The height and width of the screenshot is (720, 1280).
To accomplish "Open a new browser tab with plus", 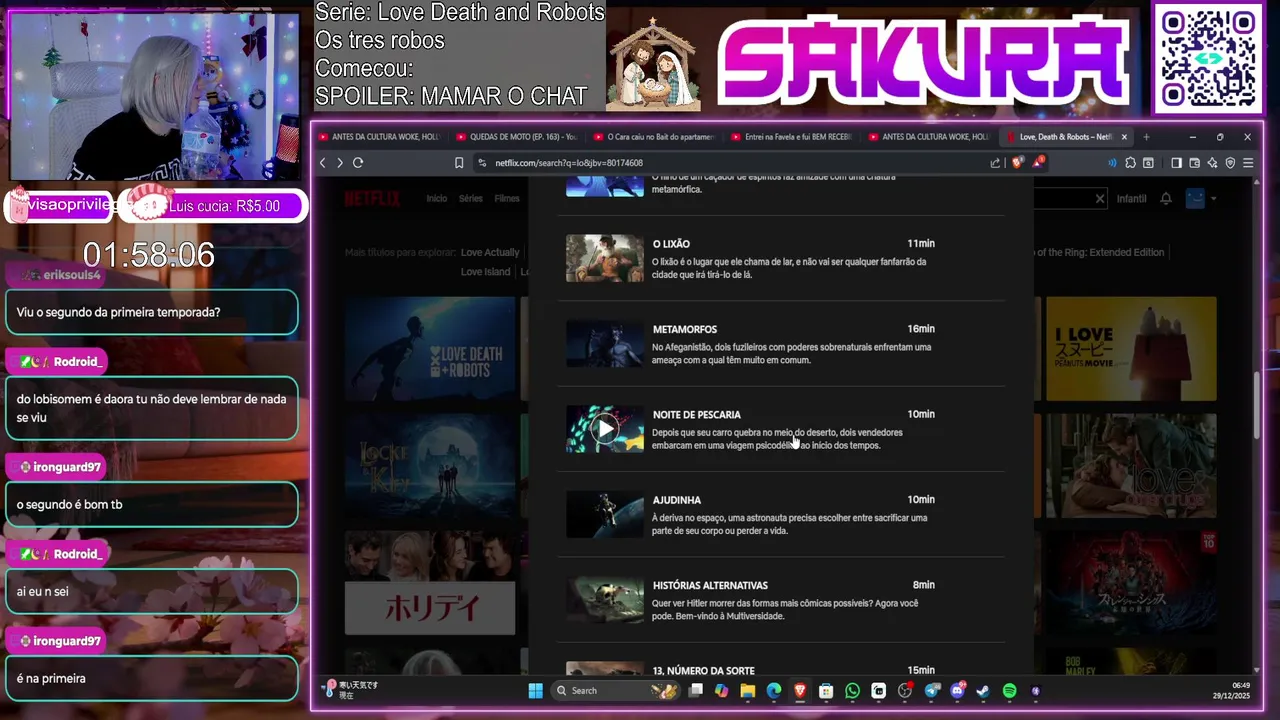I will (x=1146, y=137).
